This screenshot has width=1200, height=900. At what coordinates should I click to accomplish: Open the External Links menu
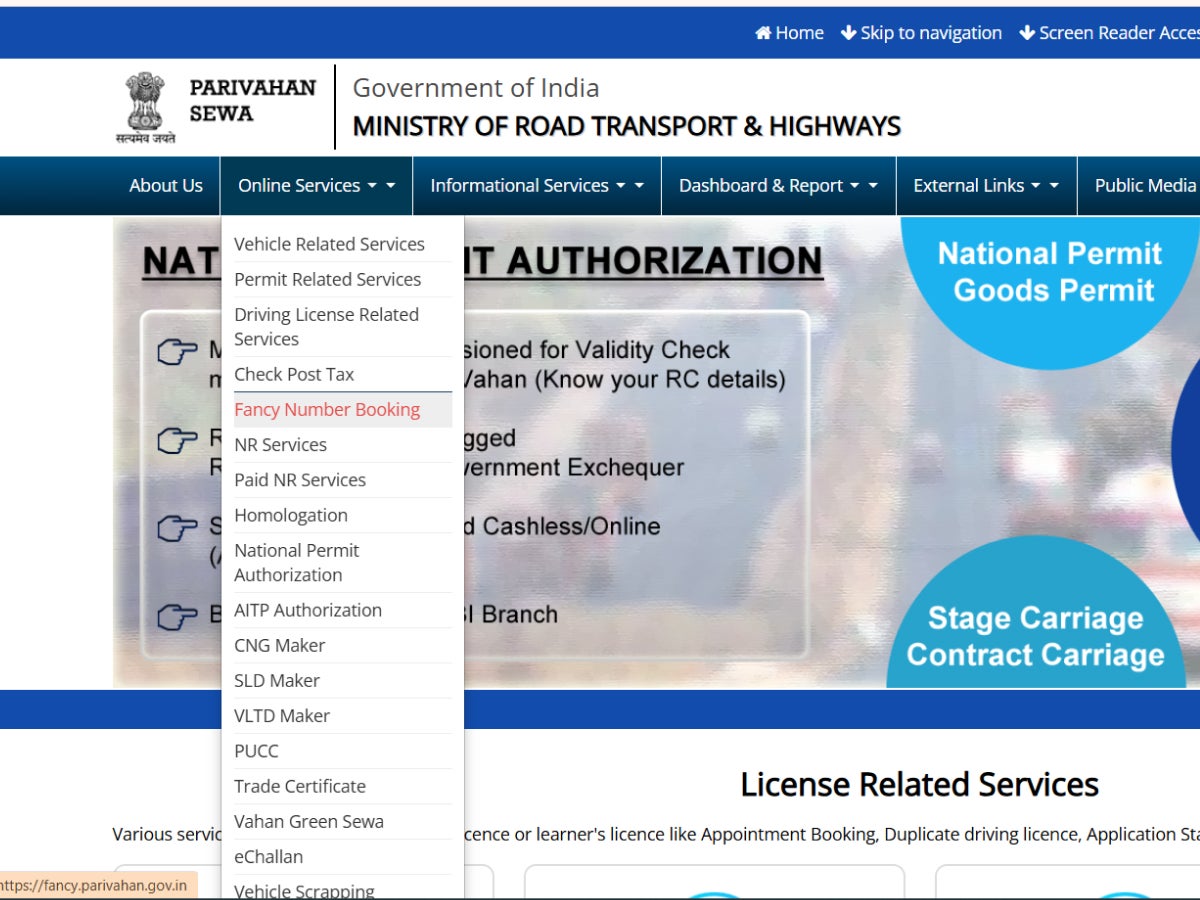(x=985, y=186)
